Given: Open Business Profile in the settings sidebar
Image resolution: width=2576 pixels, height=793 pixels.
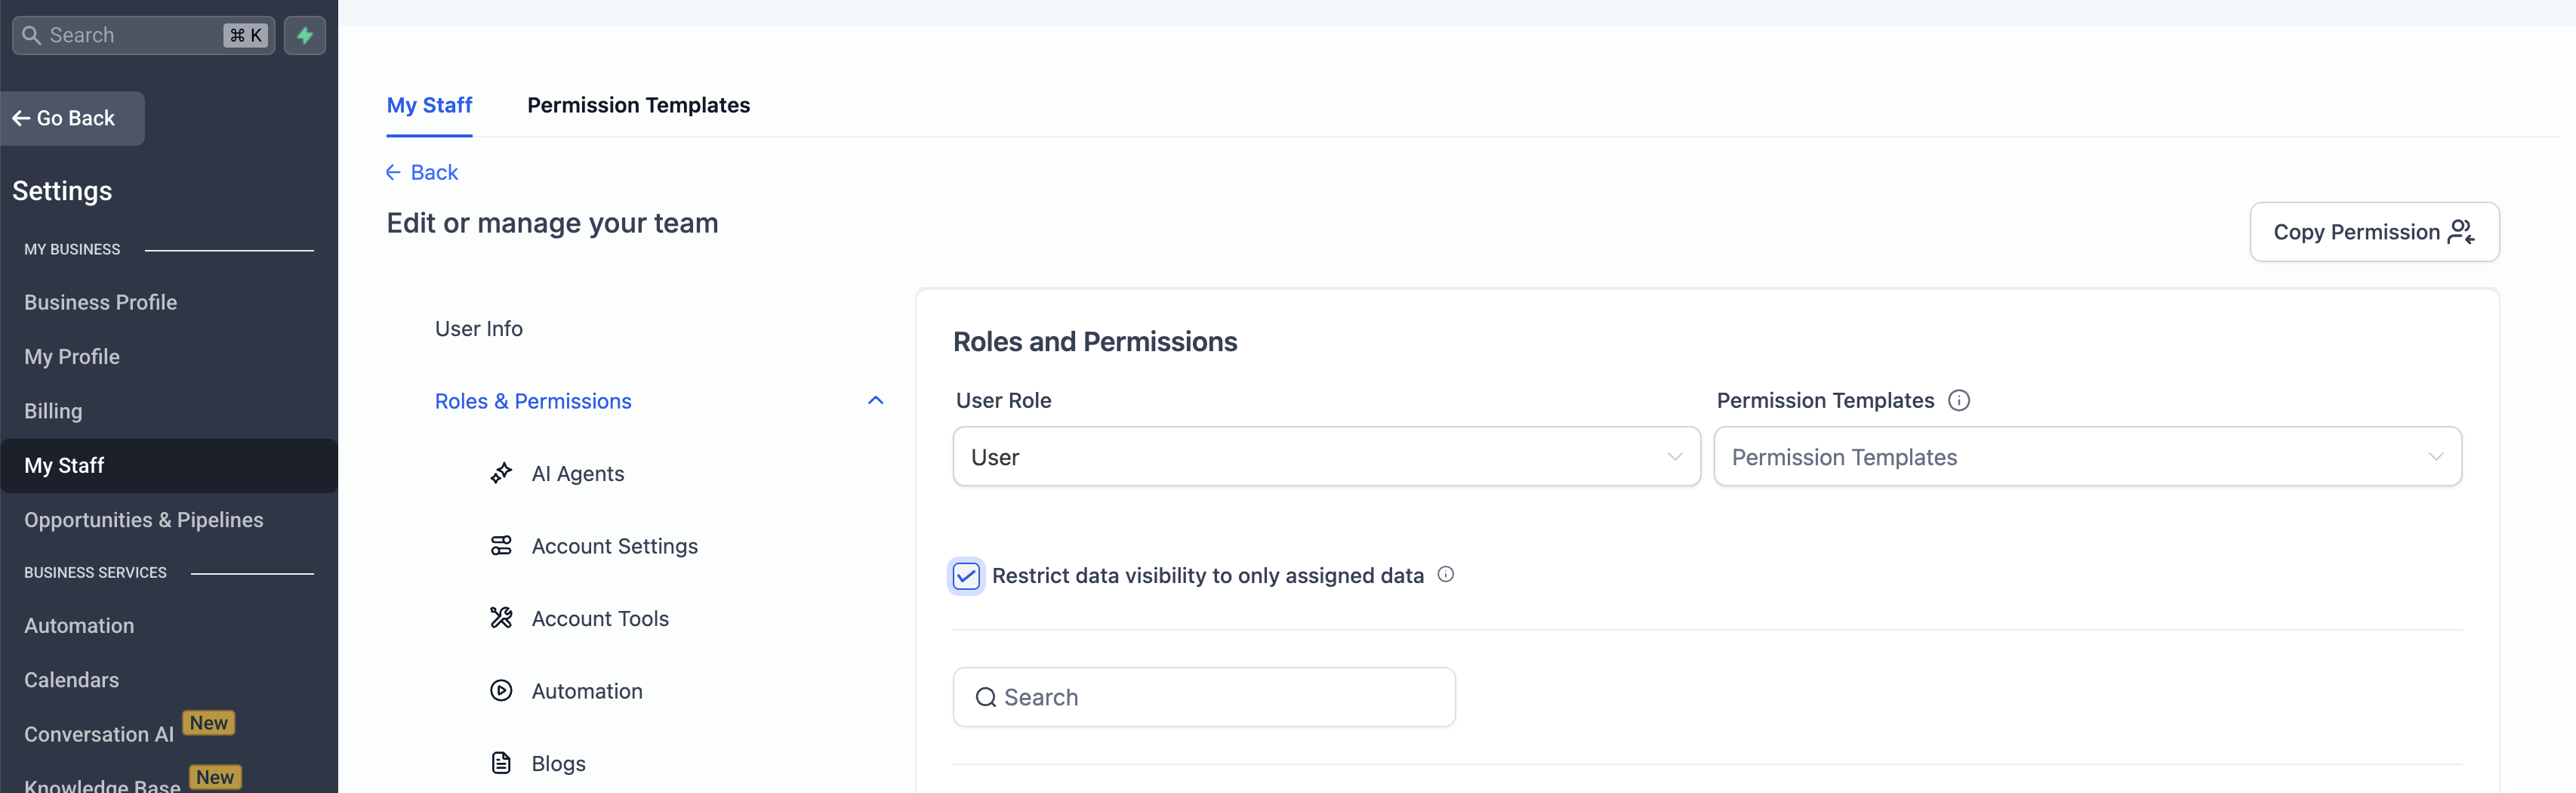Looking at the screenshot, I should [100, 302].
